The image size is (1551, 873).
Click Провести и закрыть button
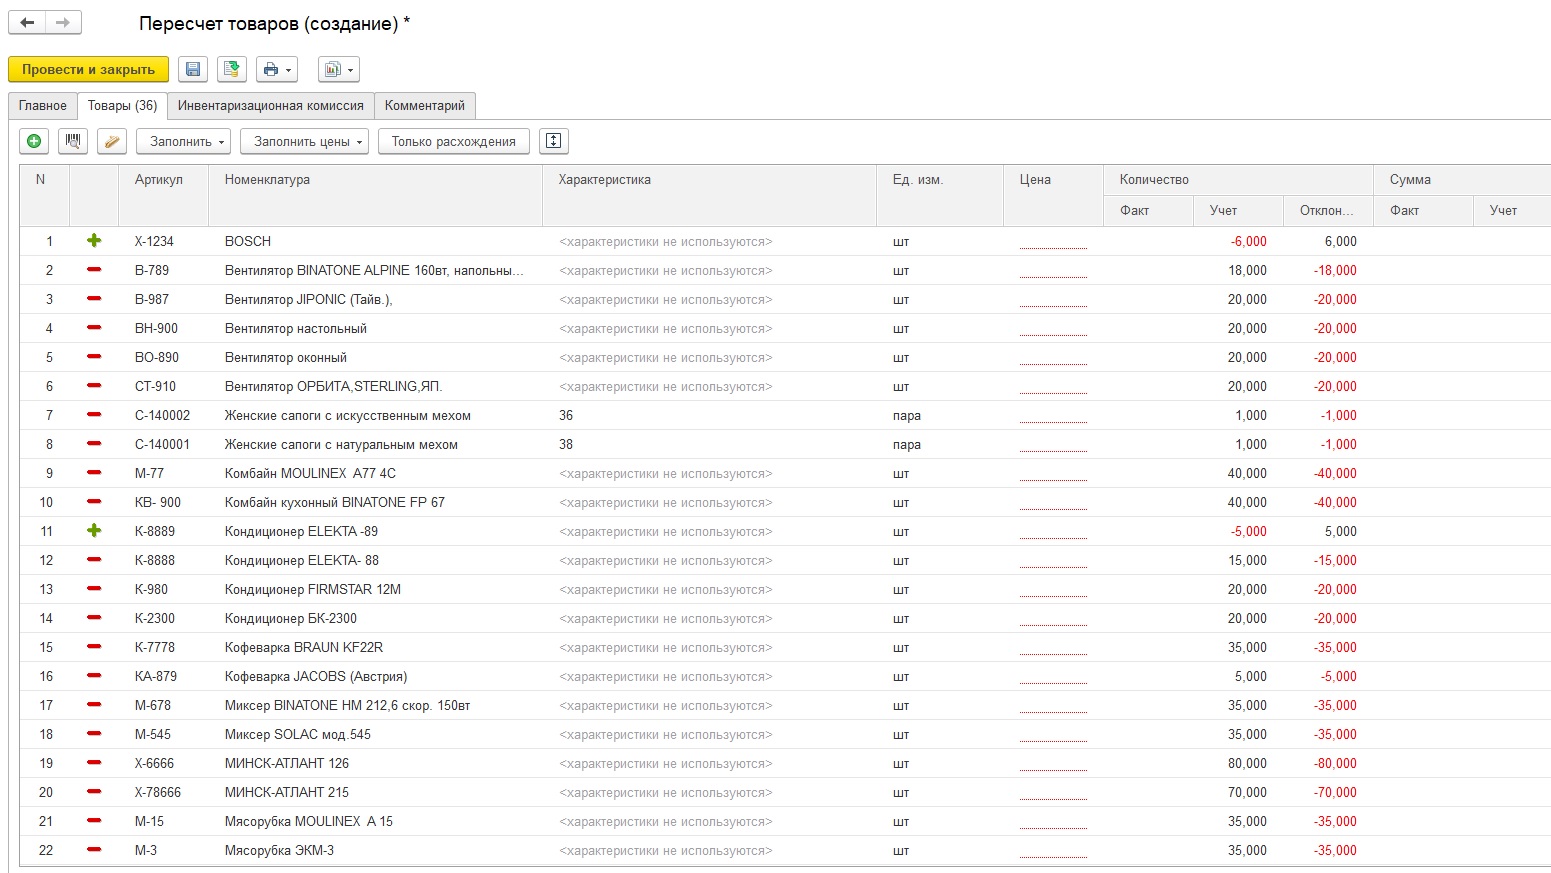click(x=88, y=69)
